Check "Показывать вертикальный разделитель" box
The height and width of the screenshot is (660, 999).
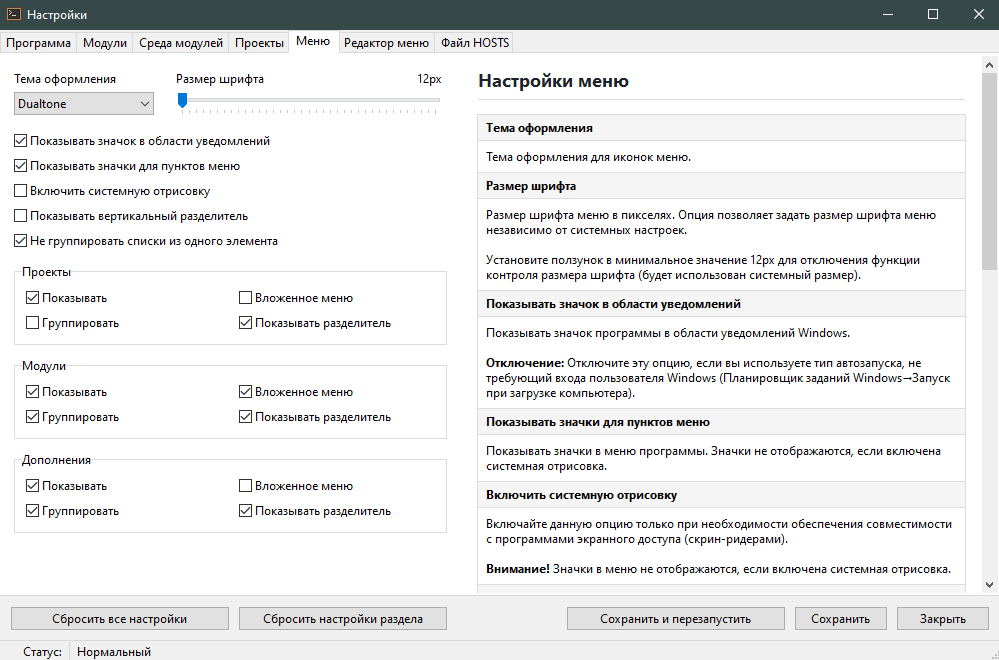coord(21,216)
